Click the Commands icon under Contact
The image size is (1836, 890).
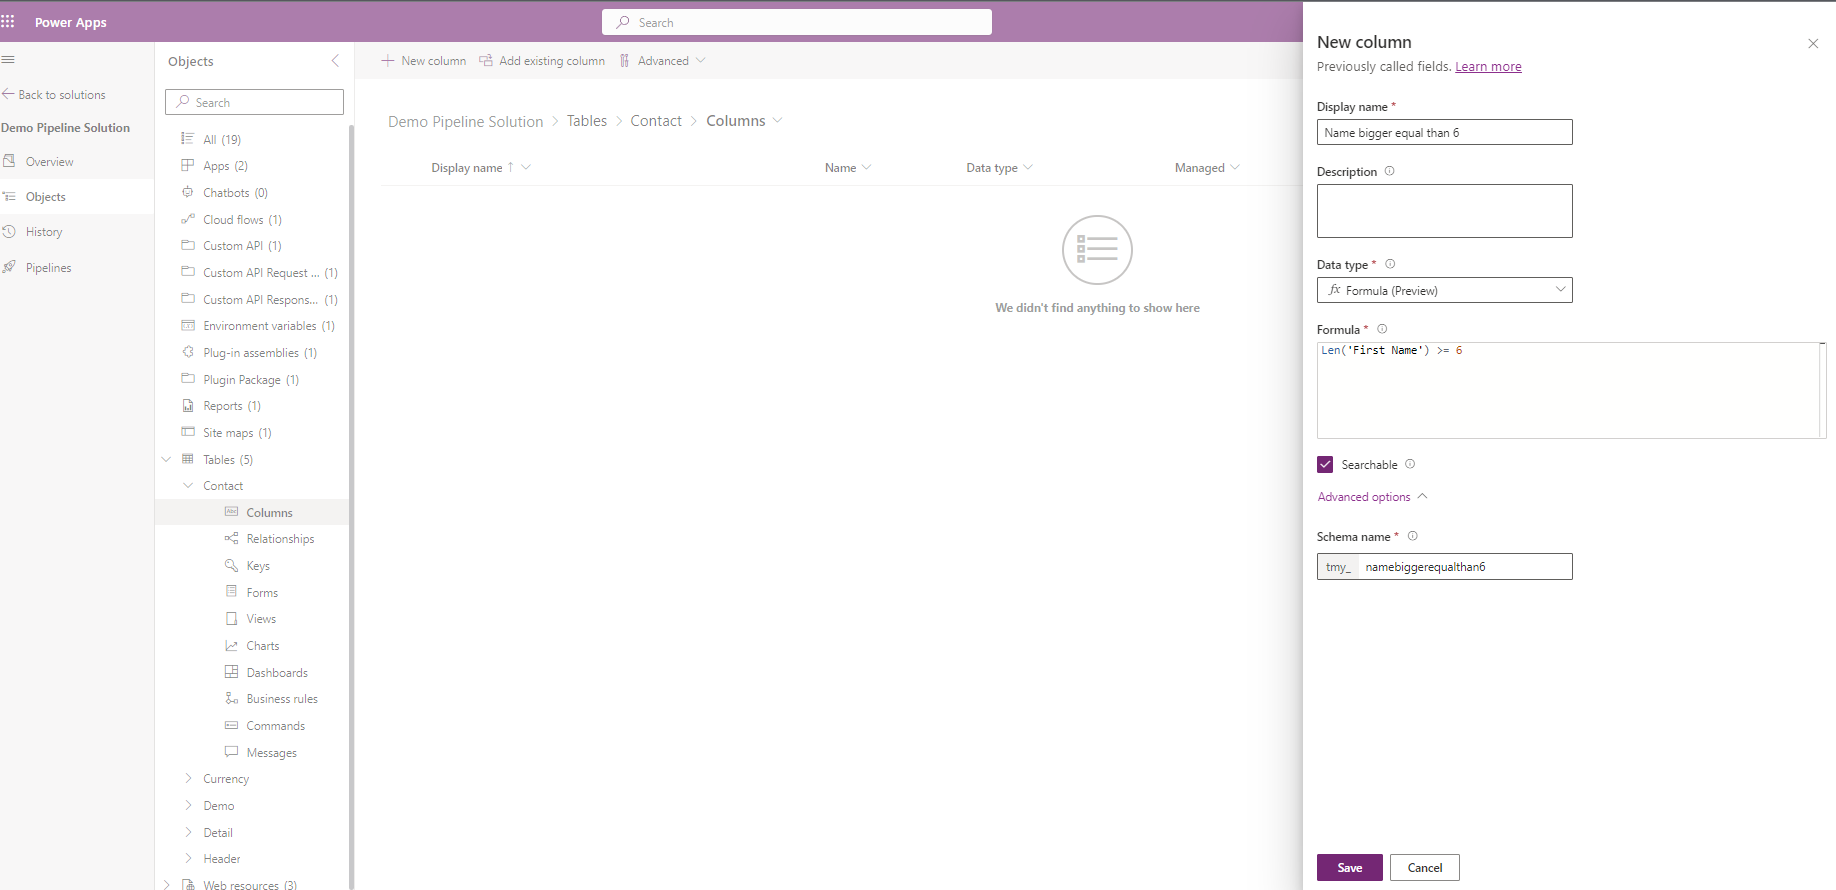click(231, 725)
